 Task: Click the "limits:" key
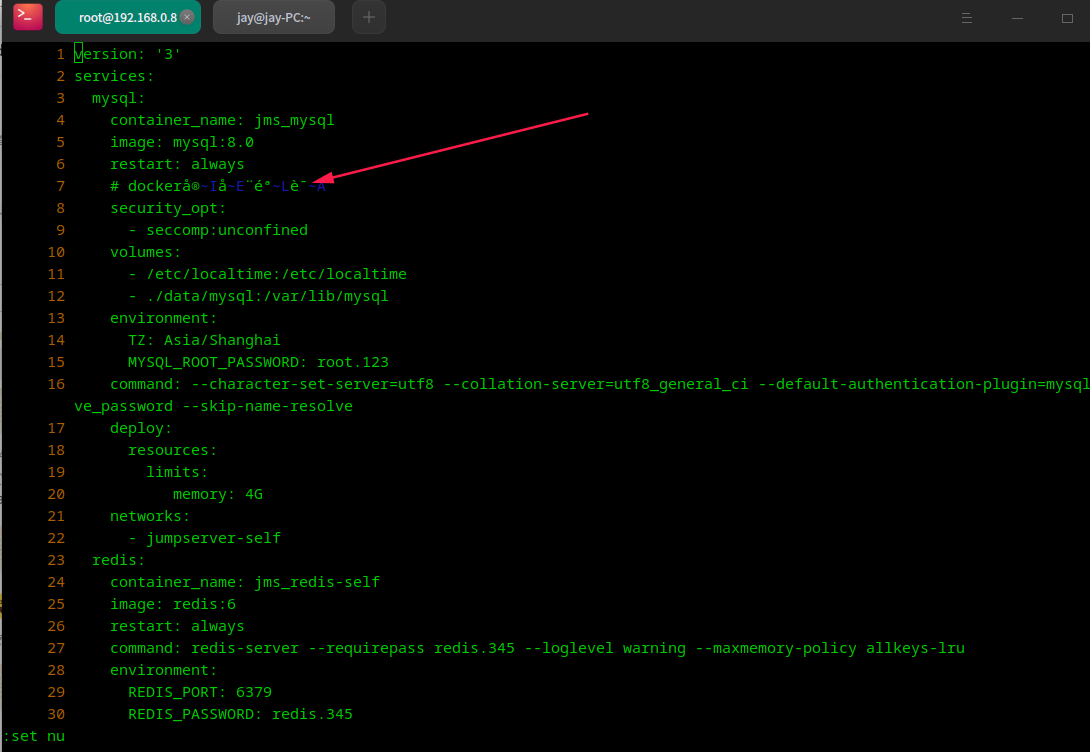[177, 472]
